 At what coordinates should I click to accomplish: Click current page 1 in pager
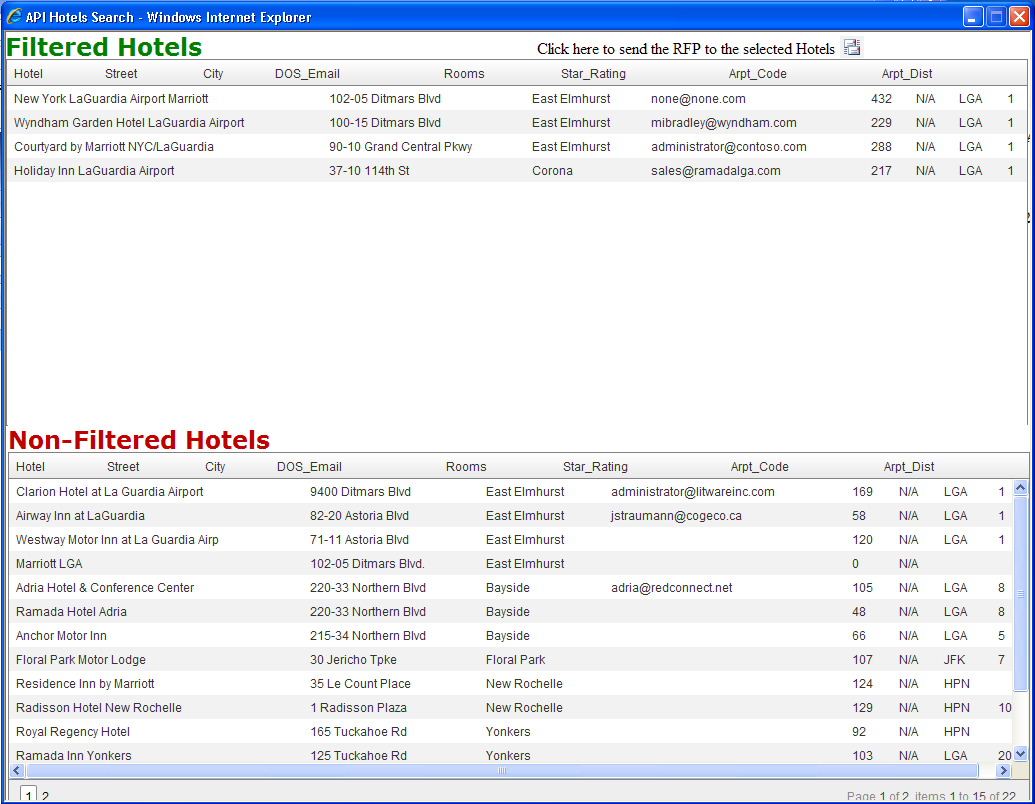[x=28, y=795]
